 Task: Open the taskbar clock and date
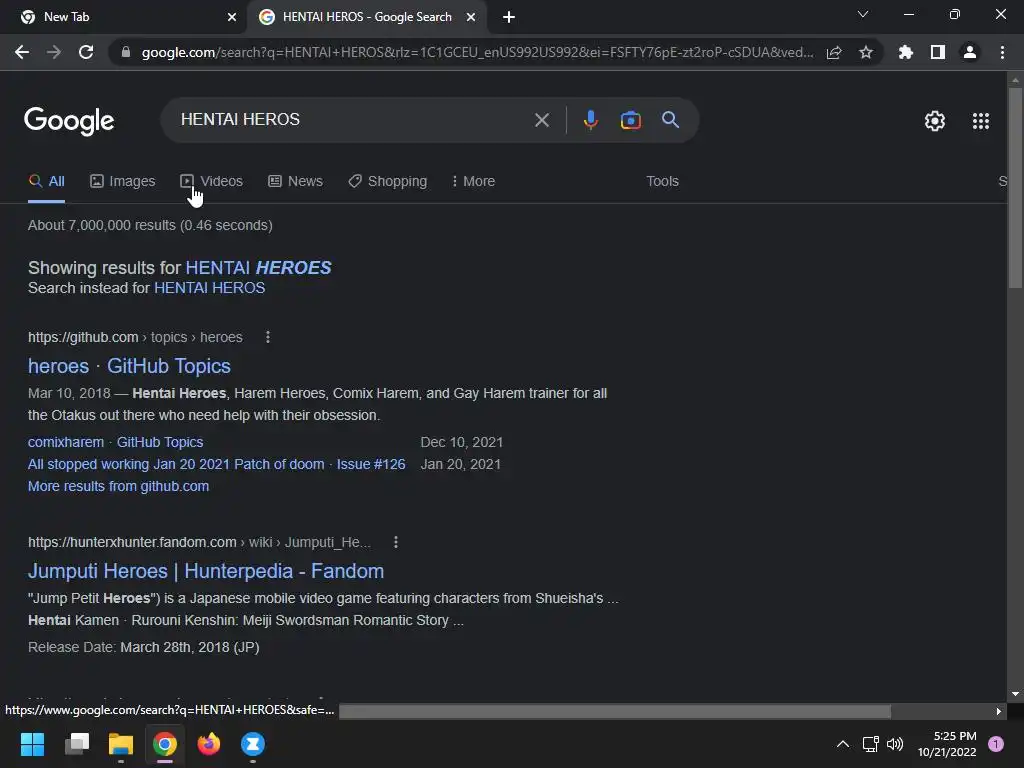946,744
